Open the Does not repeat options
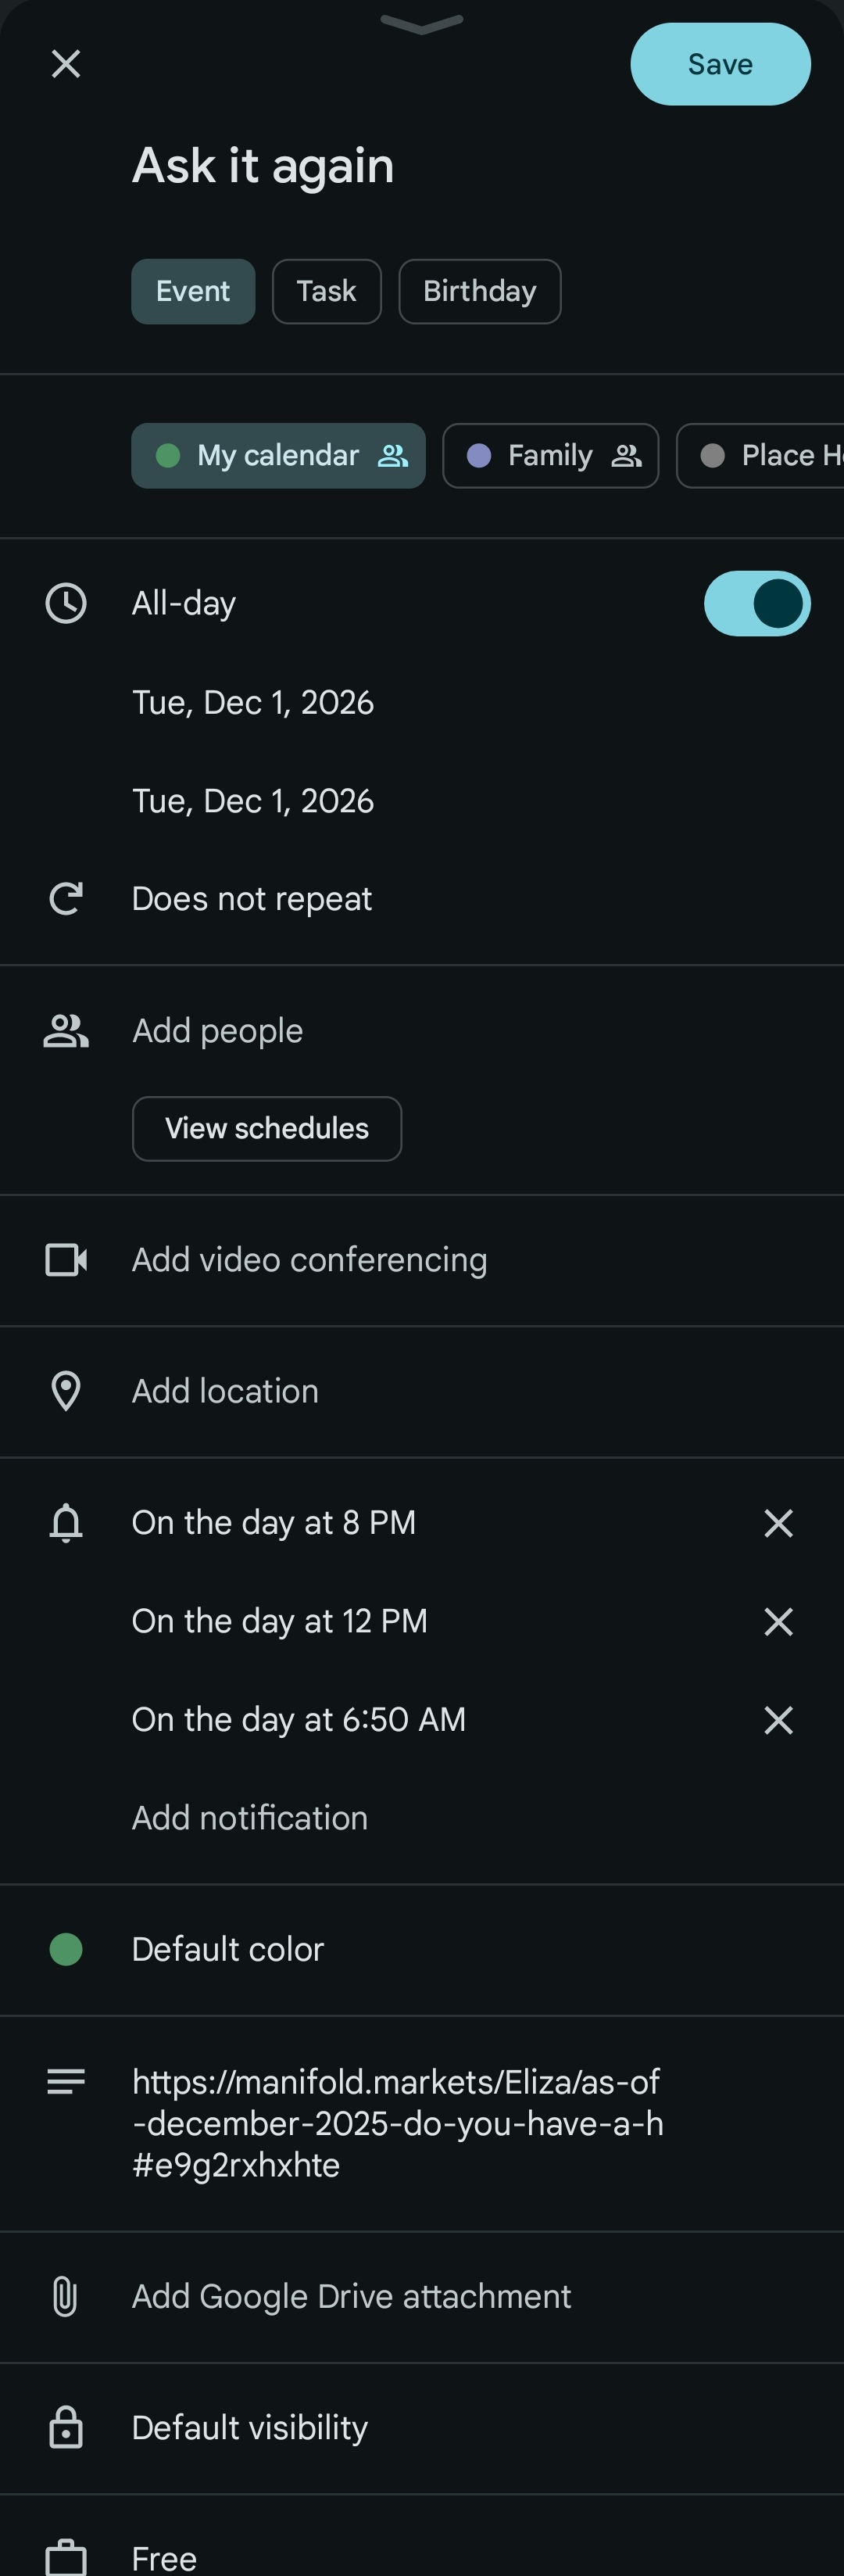This screenshot has height=2576, width=844. click(252, 899)
